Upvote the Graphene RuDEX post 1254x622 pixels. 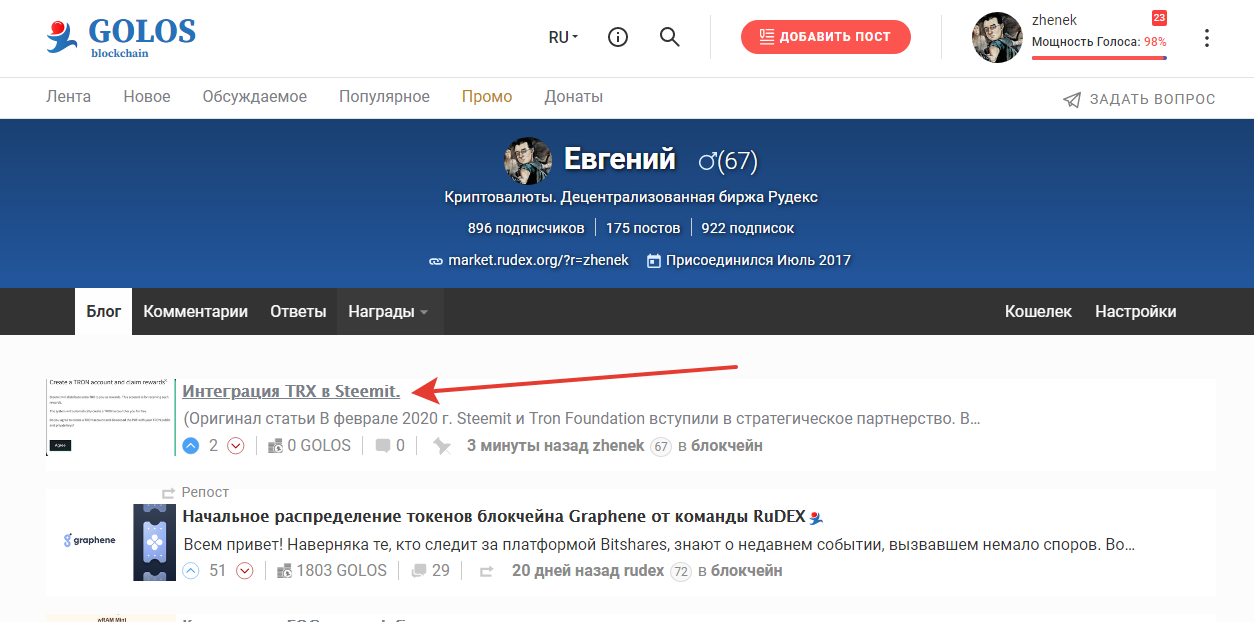[191, 571]
